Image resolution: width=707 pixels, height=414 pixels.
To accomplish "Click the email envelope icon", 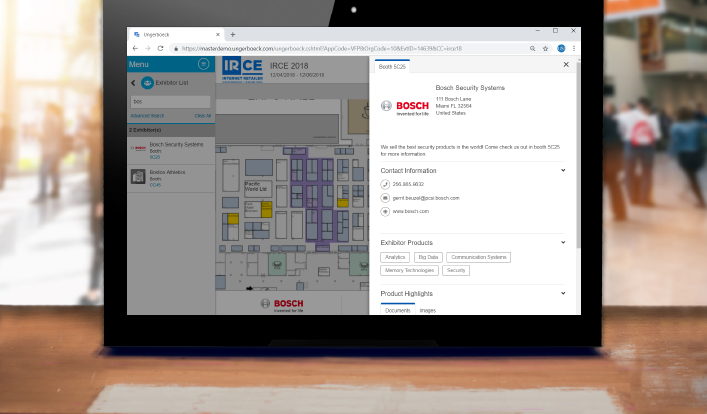I will point(385,198).
